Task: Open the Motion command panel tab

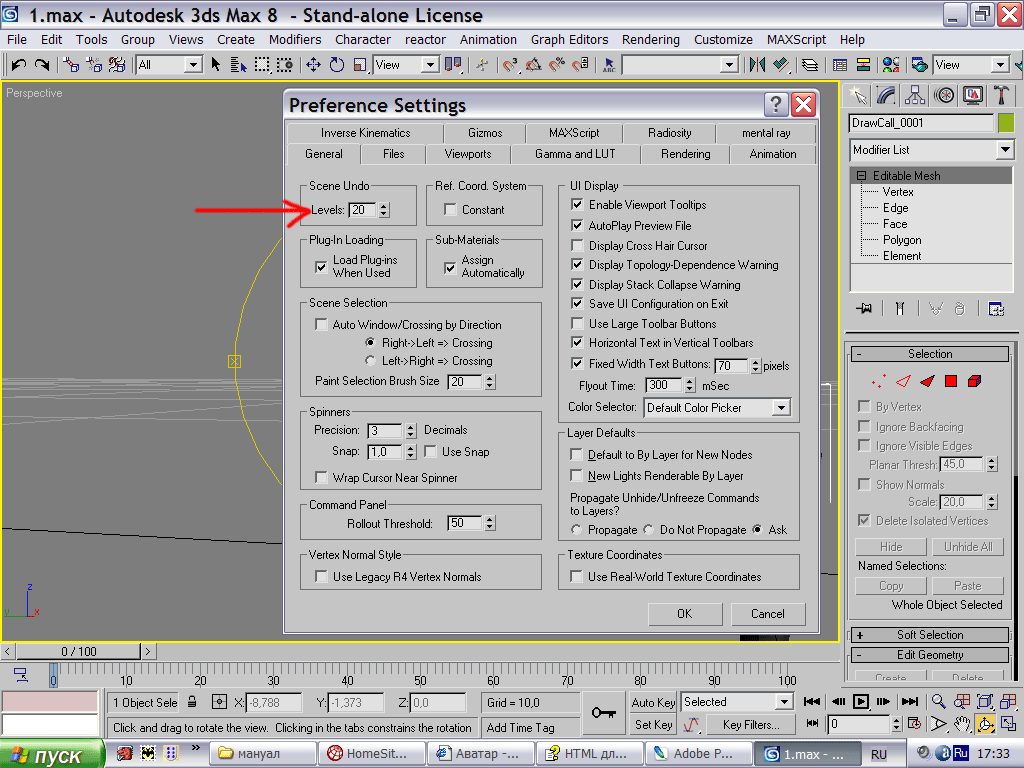Action: click(944, 96)
